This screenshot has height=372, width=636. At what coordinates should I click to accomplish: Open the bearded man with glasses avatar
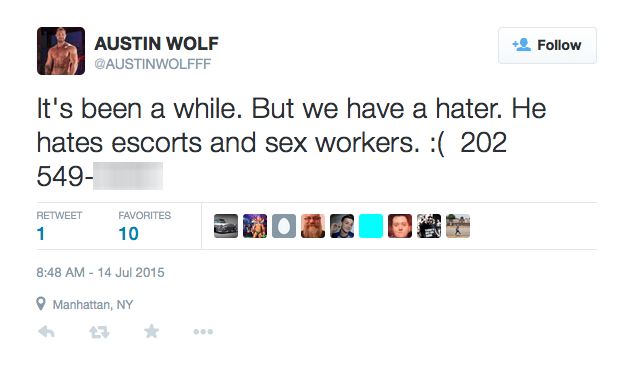(x=313, y=226)
